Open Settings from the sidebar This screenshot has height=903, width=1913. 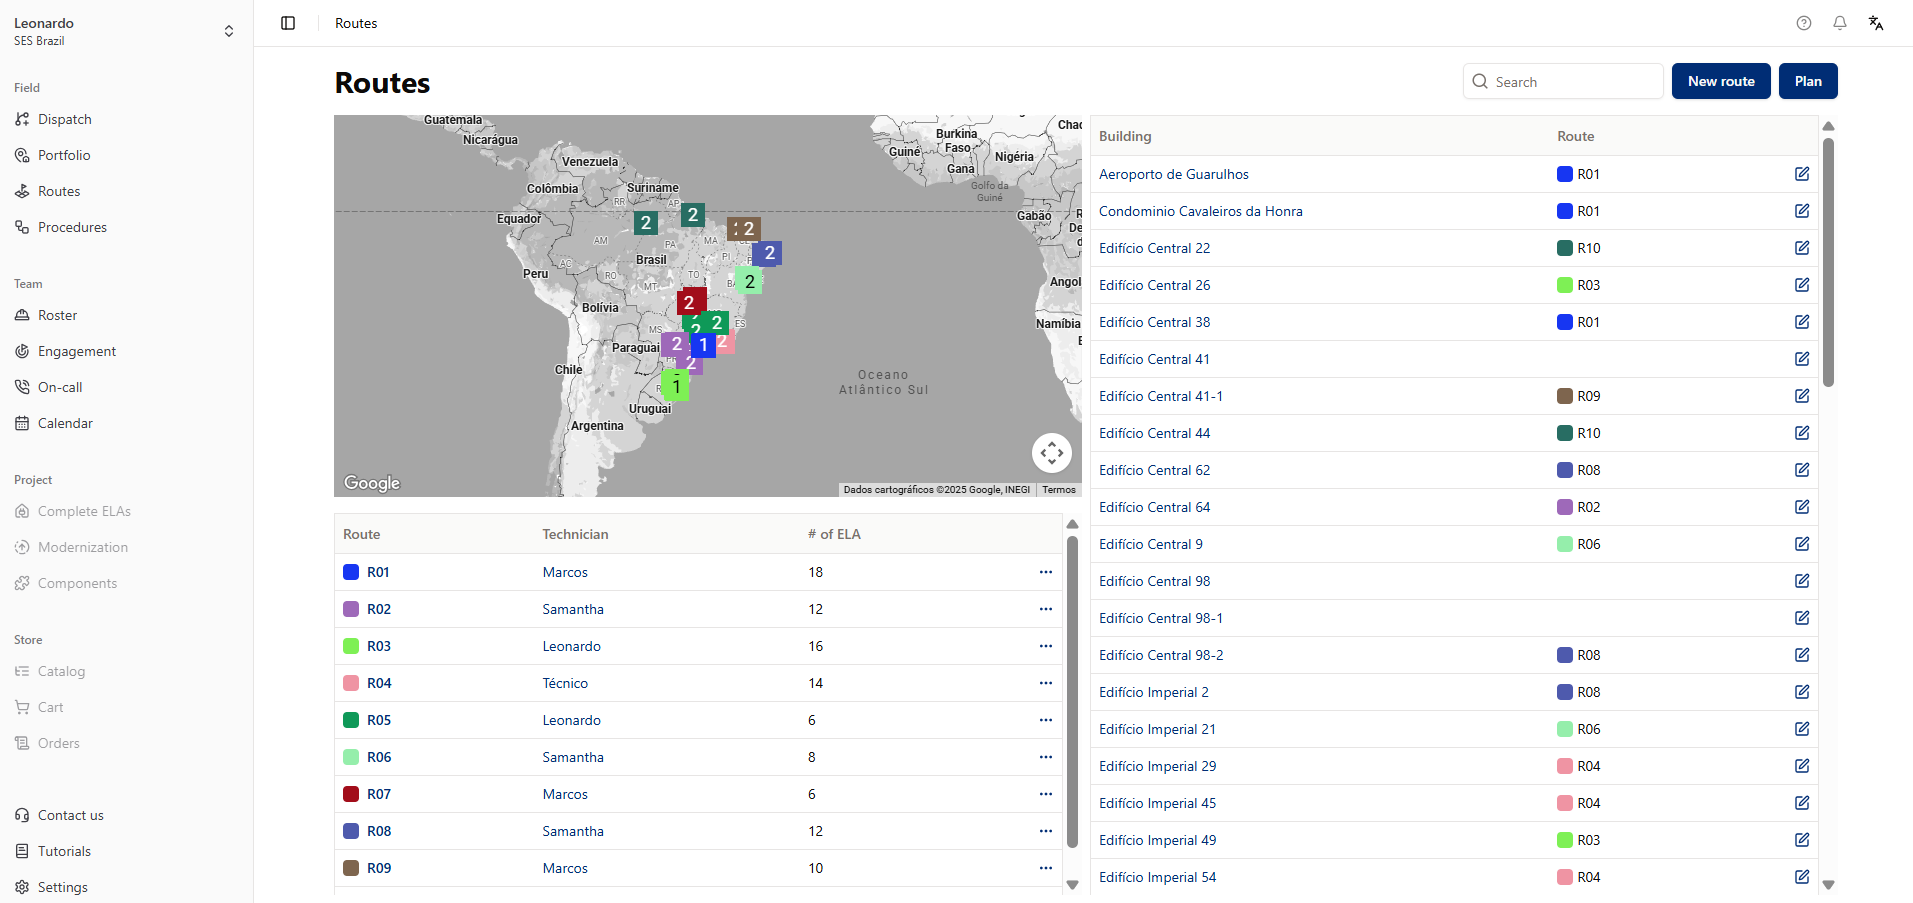coord(62,887)
